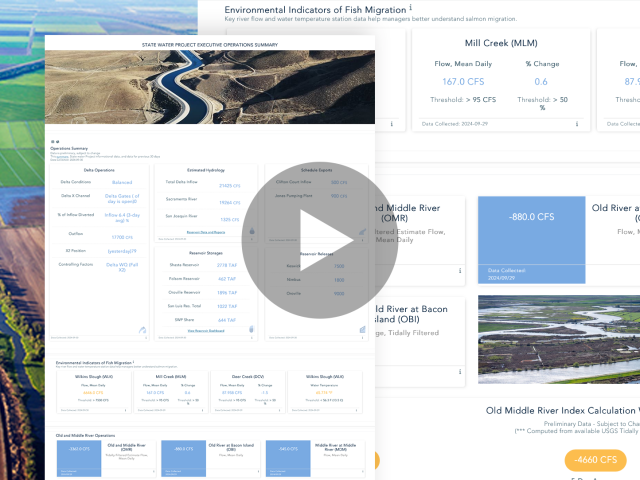Viewport: 640px width, 480px height.
Task: Click the orange -4660 CFS badge
Action: (596, 460)
